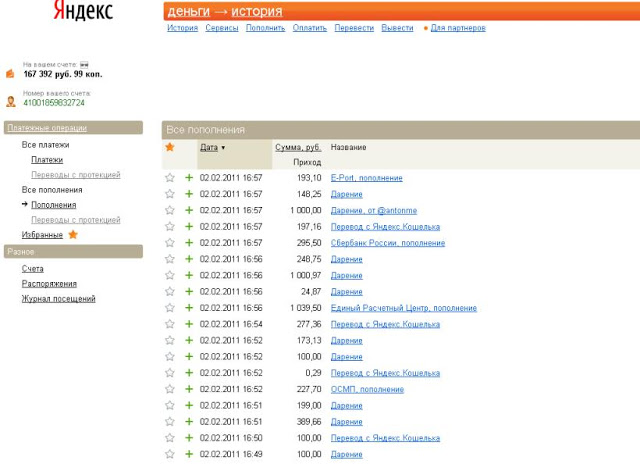Open the 'Сбербанк России, пополнение' entry
This screenshot has width=640, height=464.
pos(388,243)
